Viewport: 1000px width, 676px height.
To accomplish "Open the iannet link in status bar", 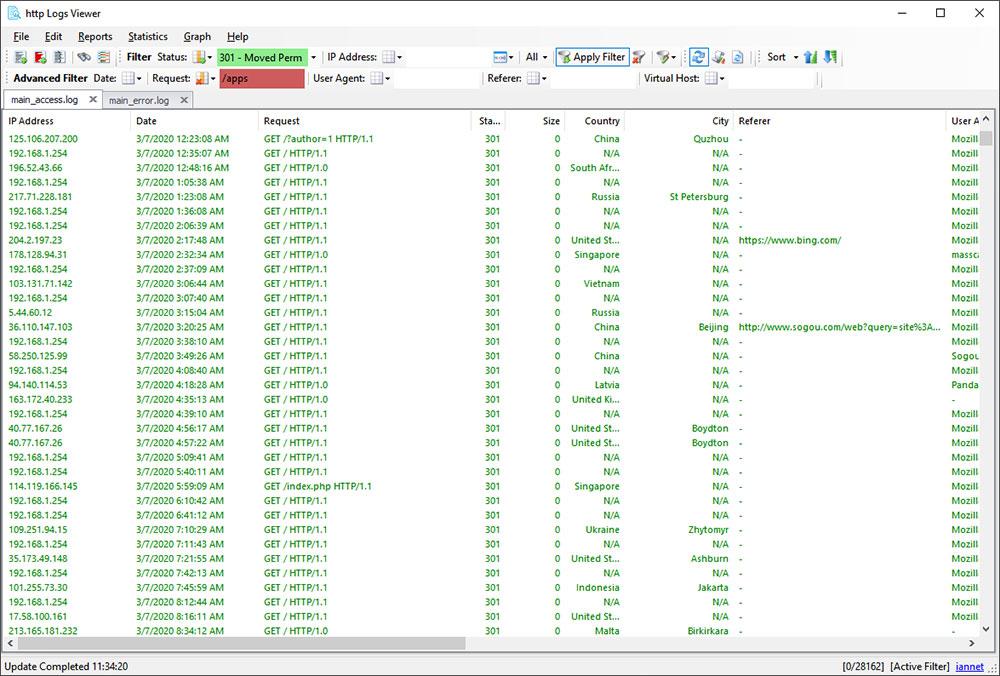I will pyautogui.click(x=969, y=666).
